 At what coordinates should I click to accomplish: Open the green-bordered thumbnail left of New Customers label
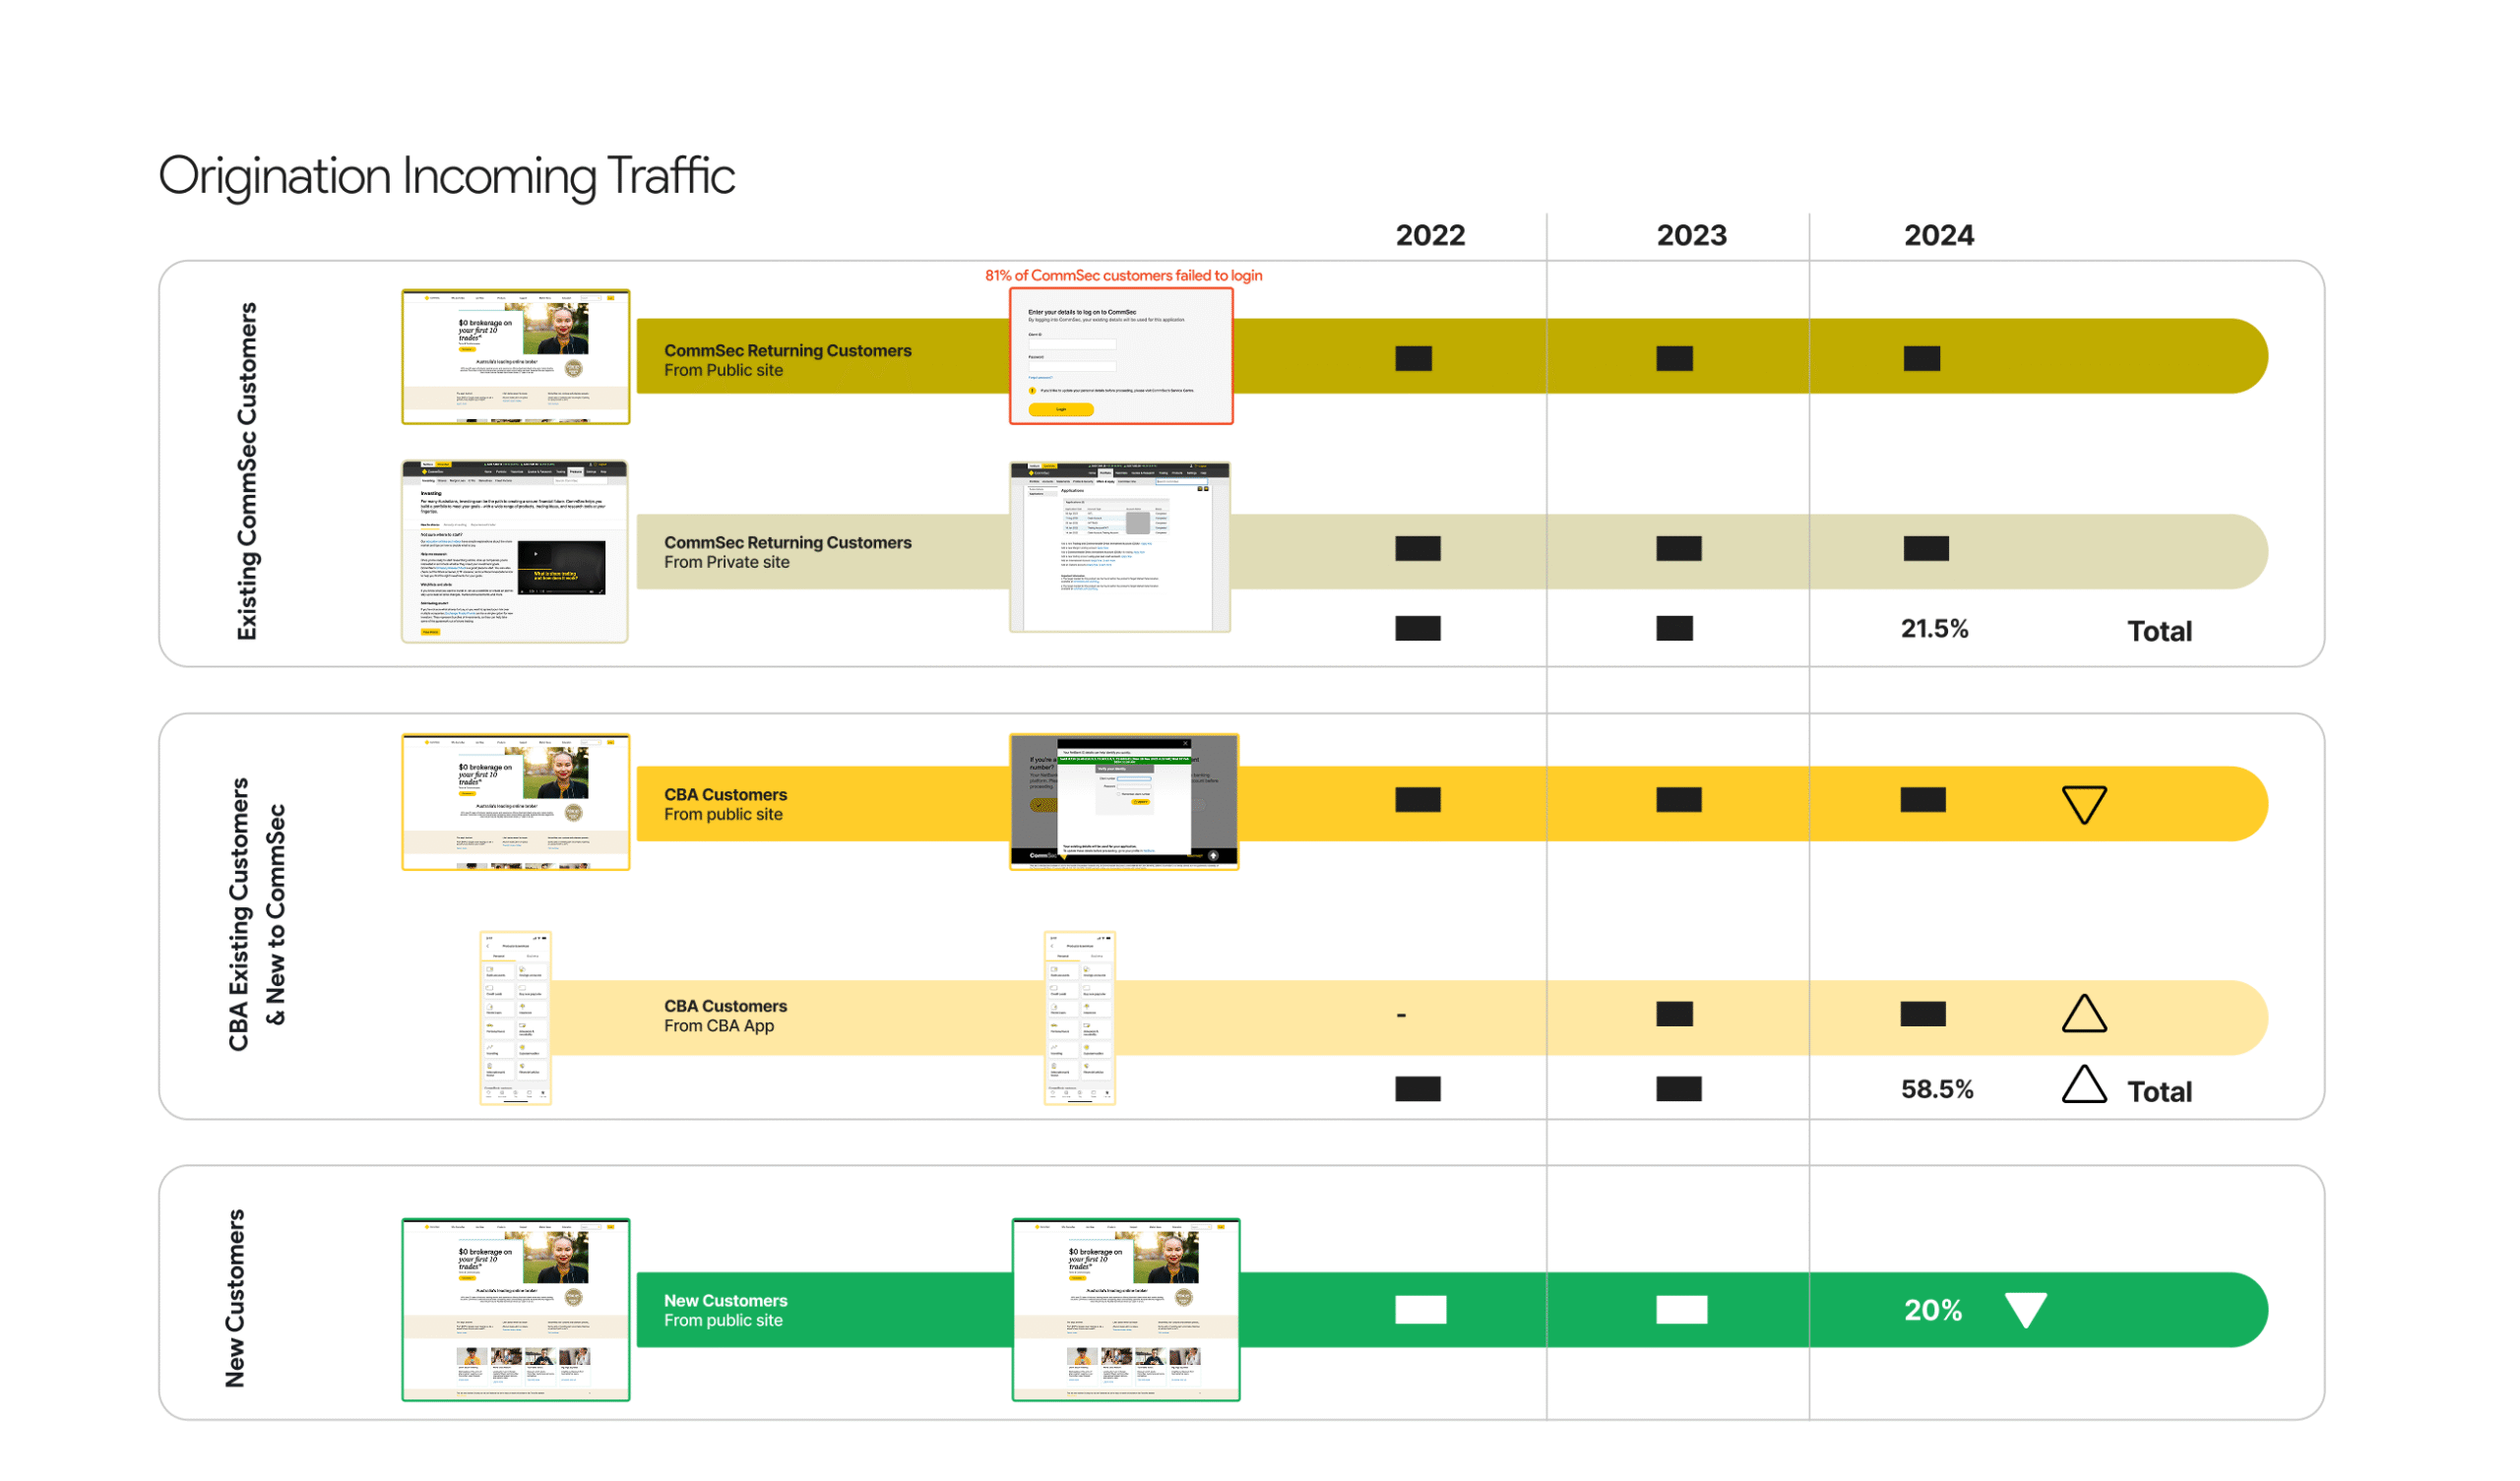(x=515, y=1309)
